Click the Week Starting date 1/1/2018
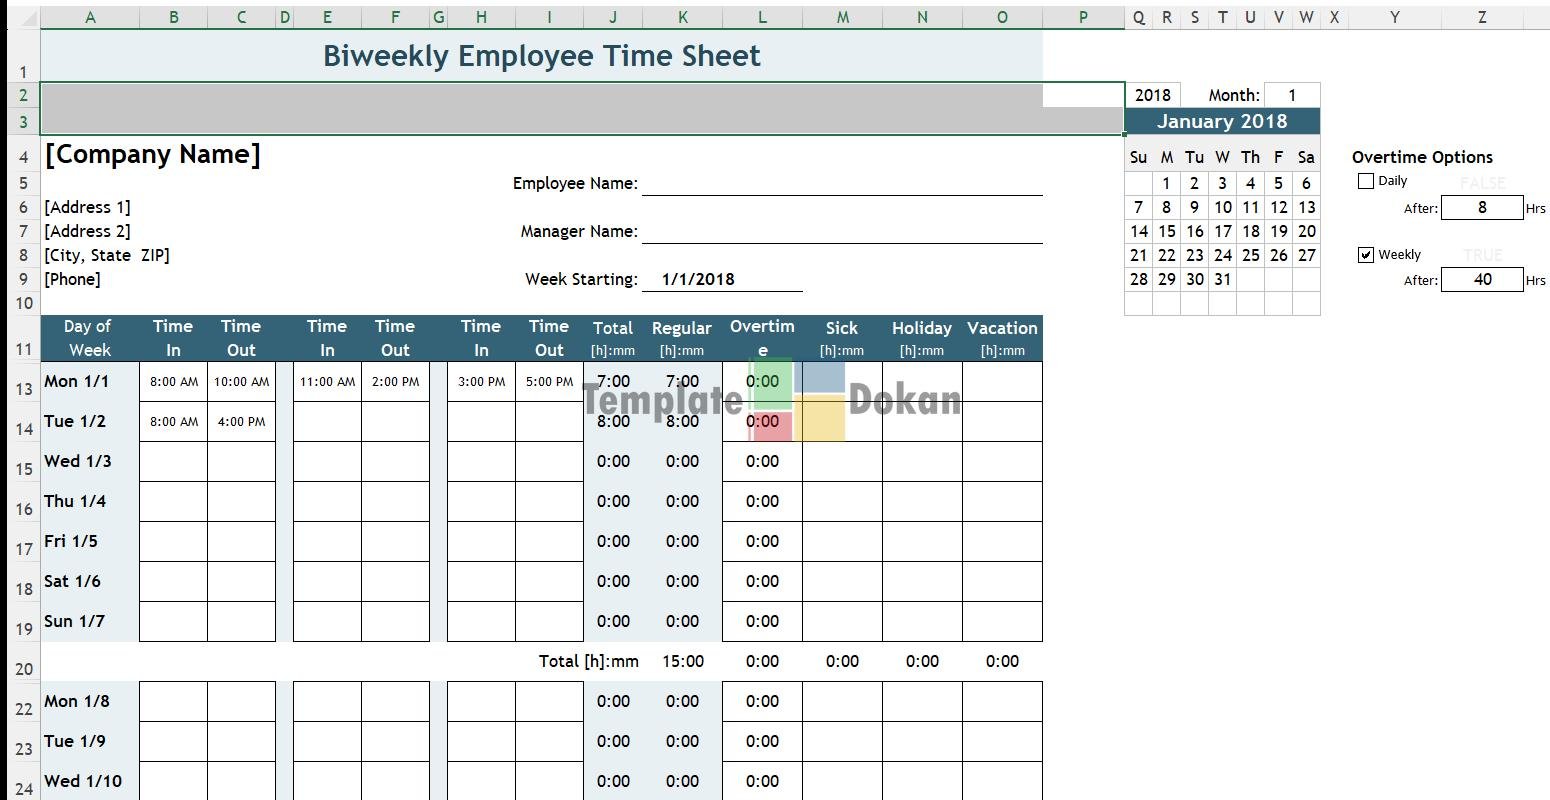 pyautogui.click(x=698, y=279)
